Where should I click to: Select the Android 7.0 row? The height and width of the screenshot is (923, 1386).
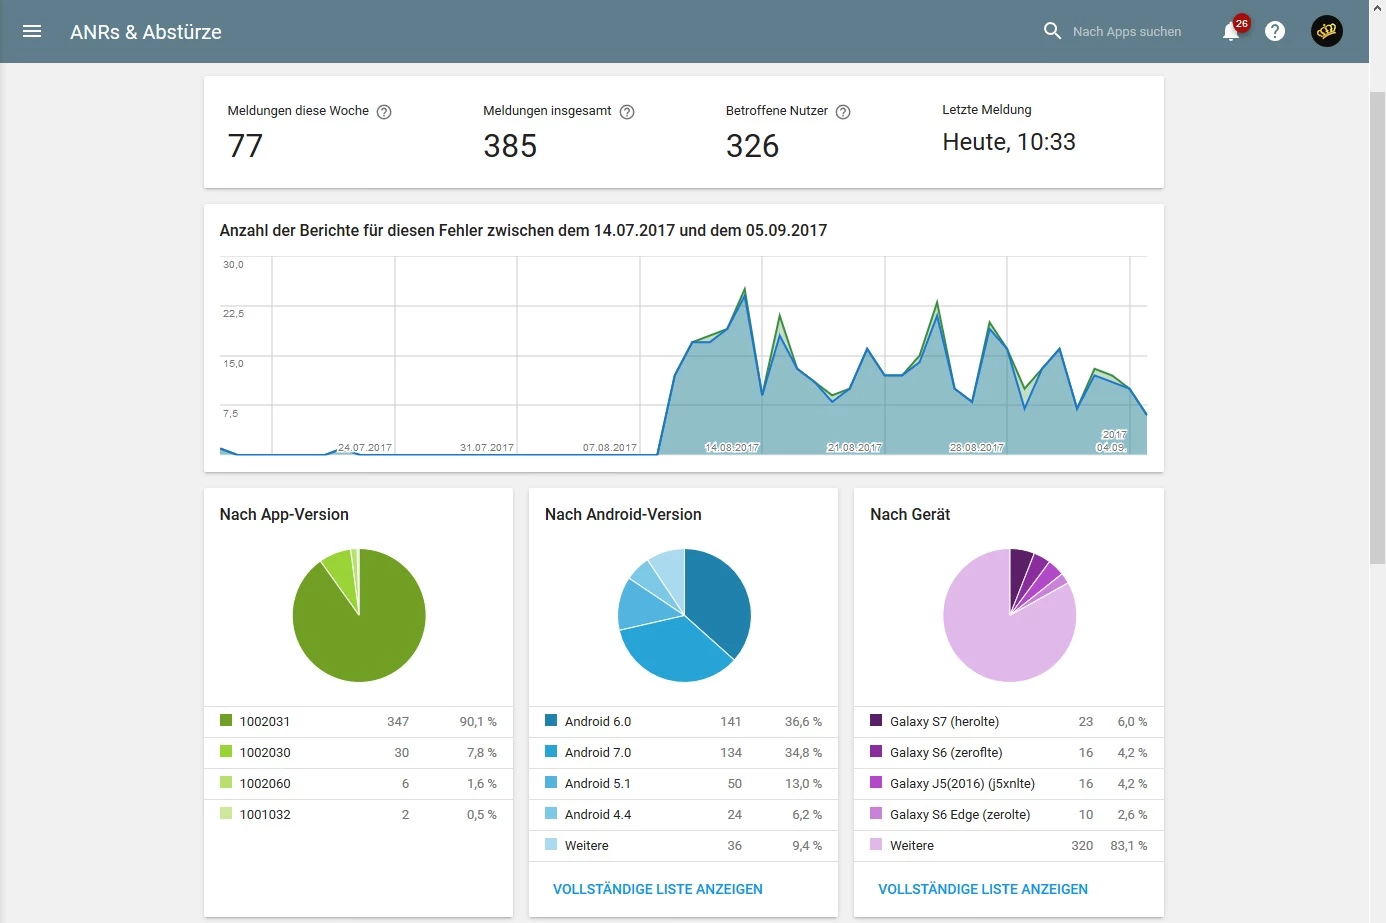(683, 752)
